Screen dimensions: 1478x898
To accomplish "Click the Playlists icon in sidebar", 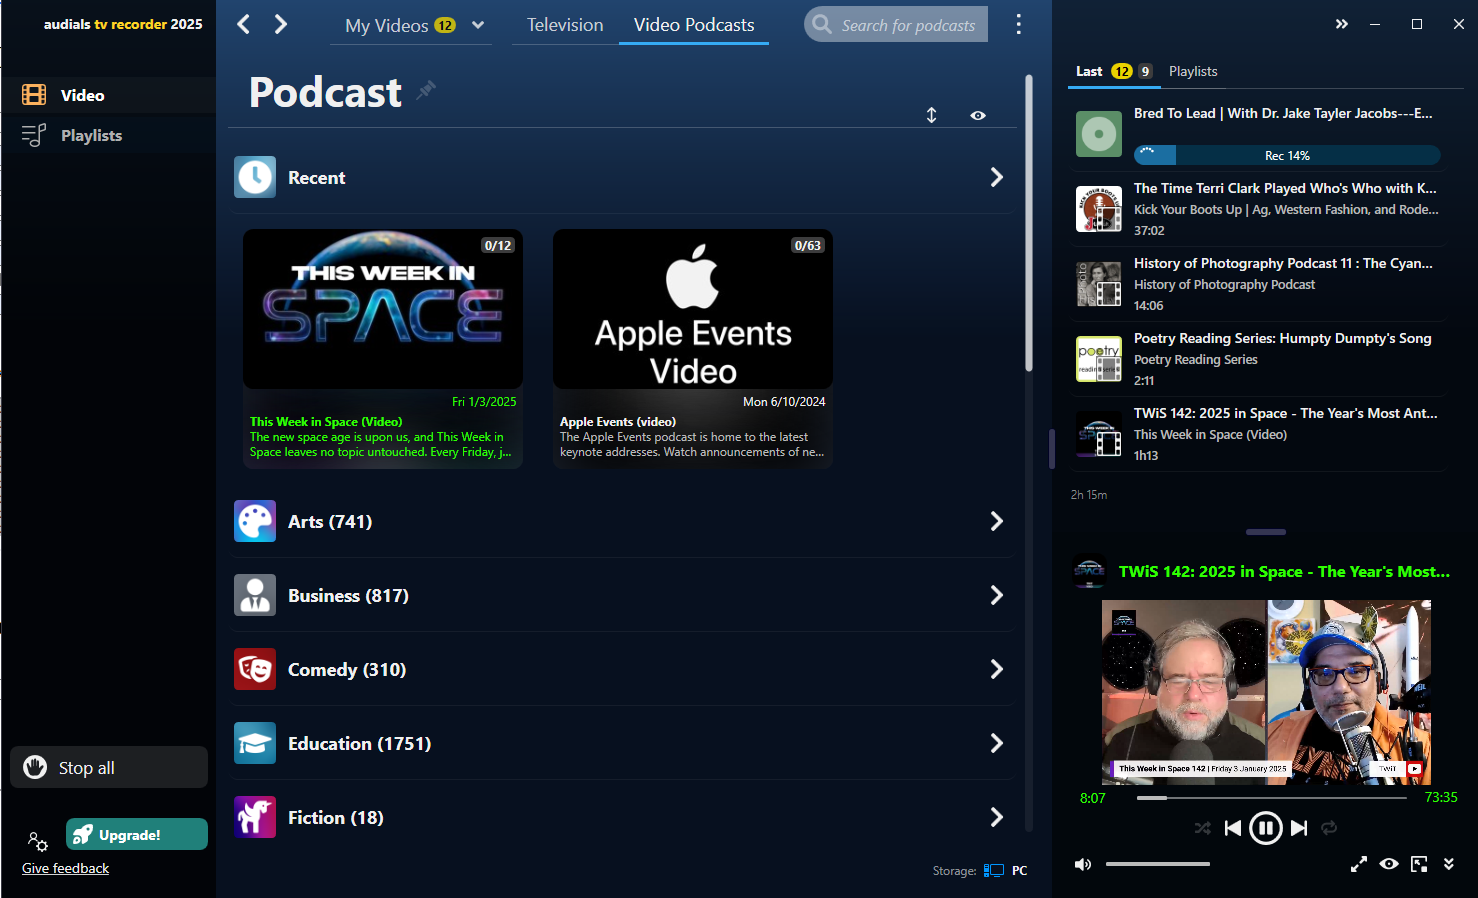I will (34, 135).
